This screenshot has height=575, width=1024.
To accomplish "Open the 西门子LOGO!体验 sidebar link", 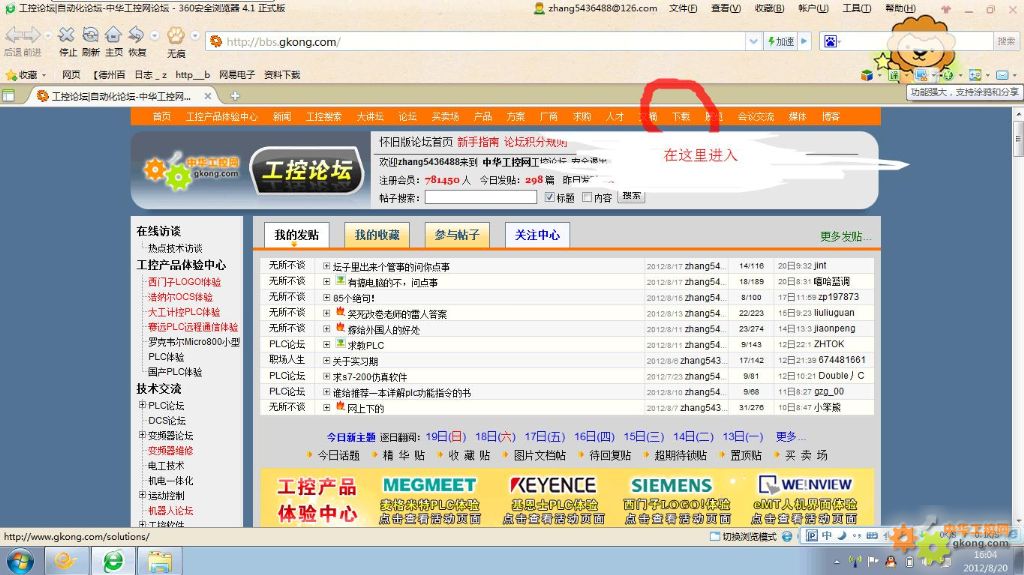I will click(184, 282).
